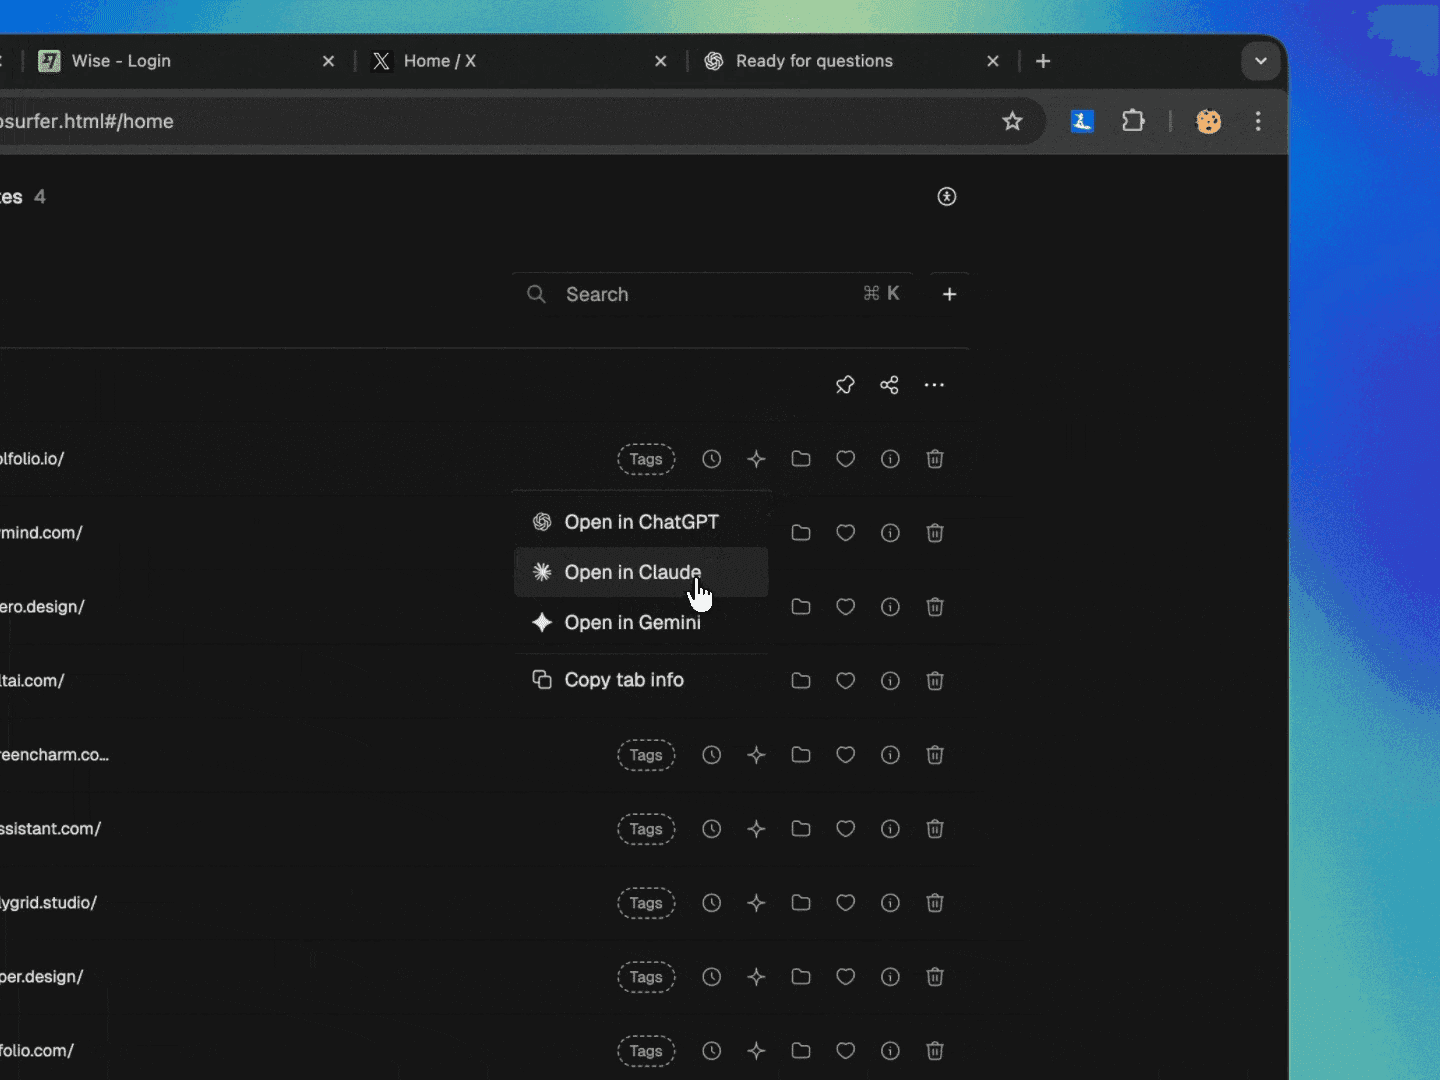Favorite the ygrid.studio tab
Screen dimensions: 1440x1080
tap(845, 903)
